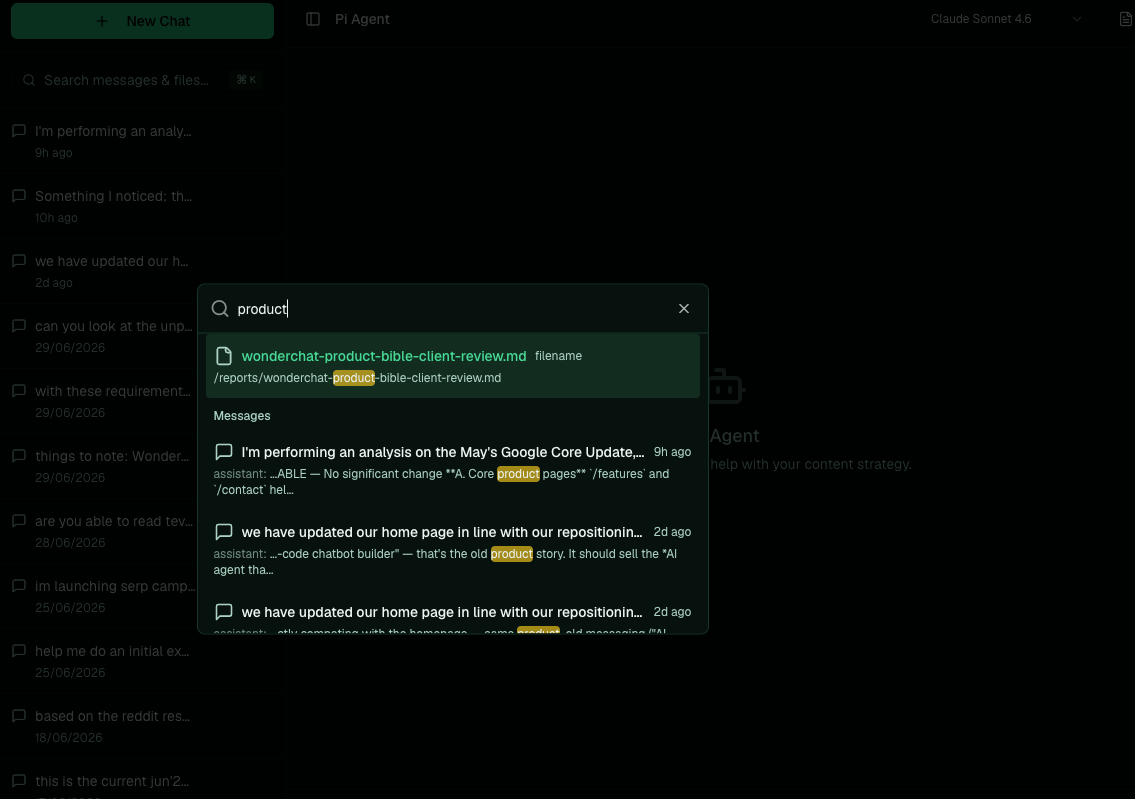Viewport: 1135px width, 799px height.
Task: Click the search dialog input containing 'product'
Action: pos(452,309)
